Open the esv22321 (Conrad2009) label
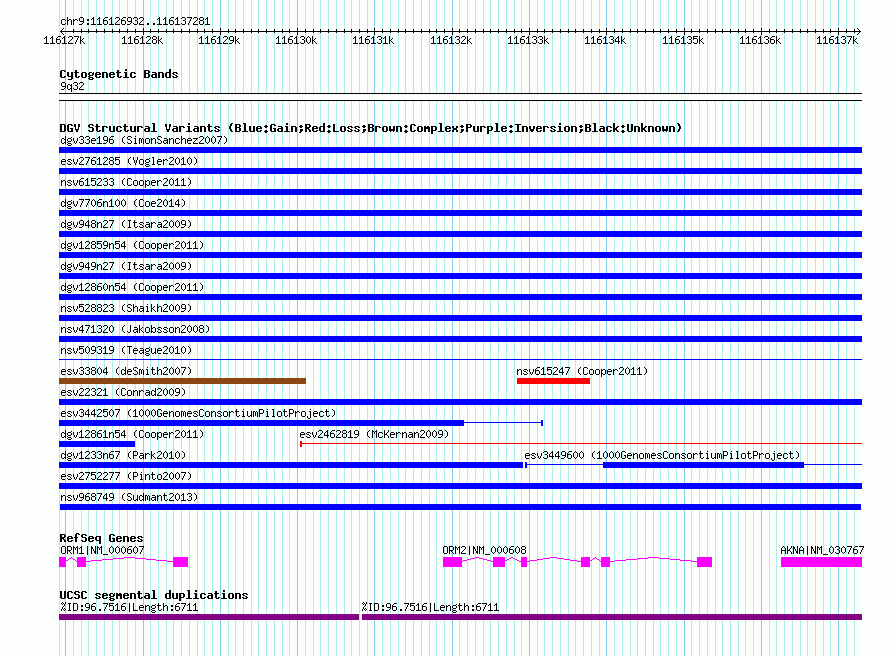 coord(123,392)
